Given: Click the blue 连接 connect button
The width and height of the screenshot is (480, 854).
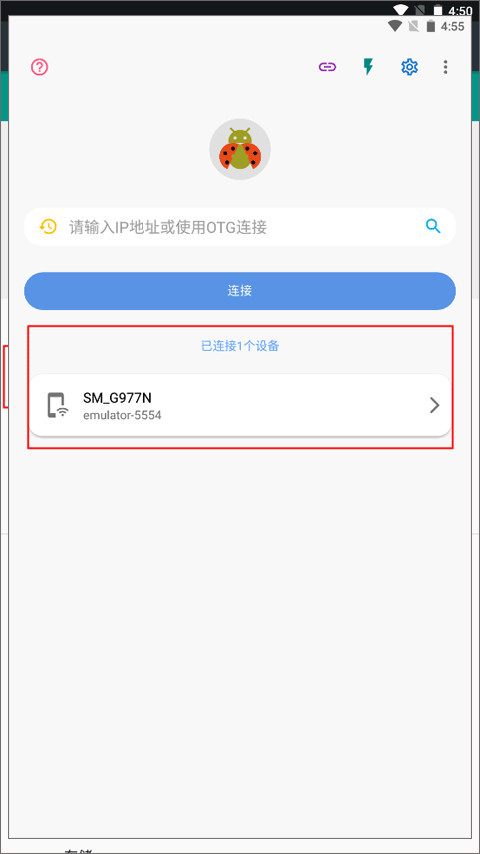Looking at the screenshot, I should point(240,291).
